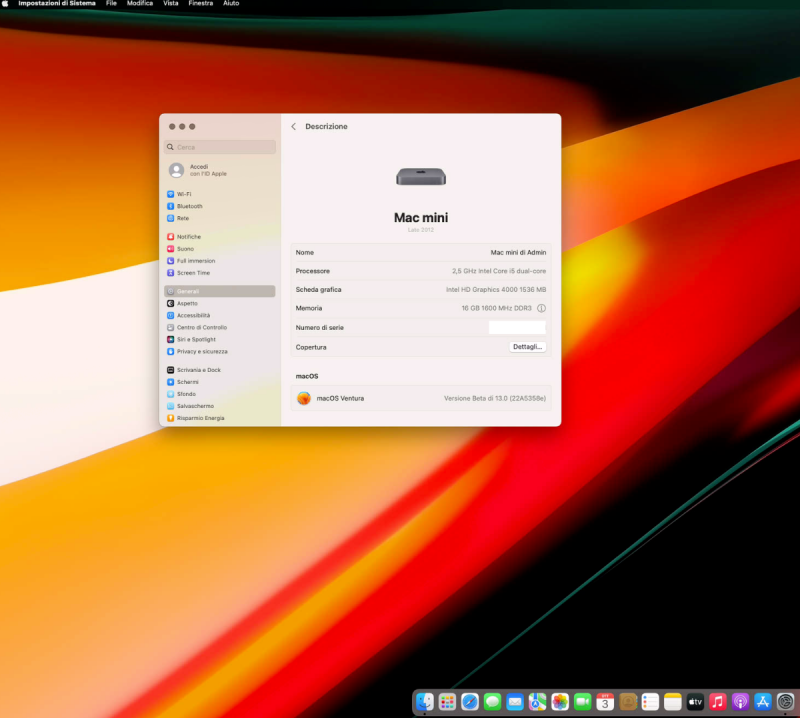Go back using the back chevron
Image resolution: width=800 pixels, height=718 pixels.
[x=293, y=127]
